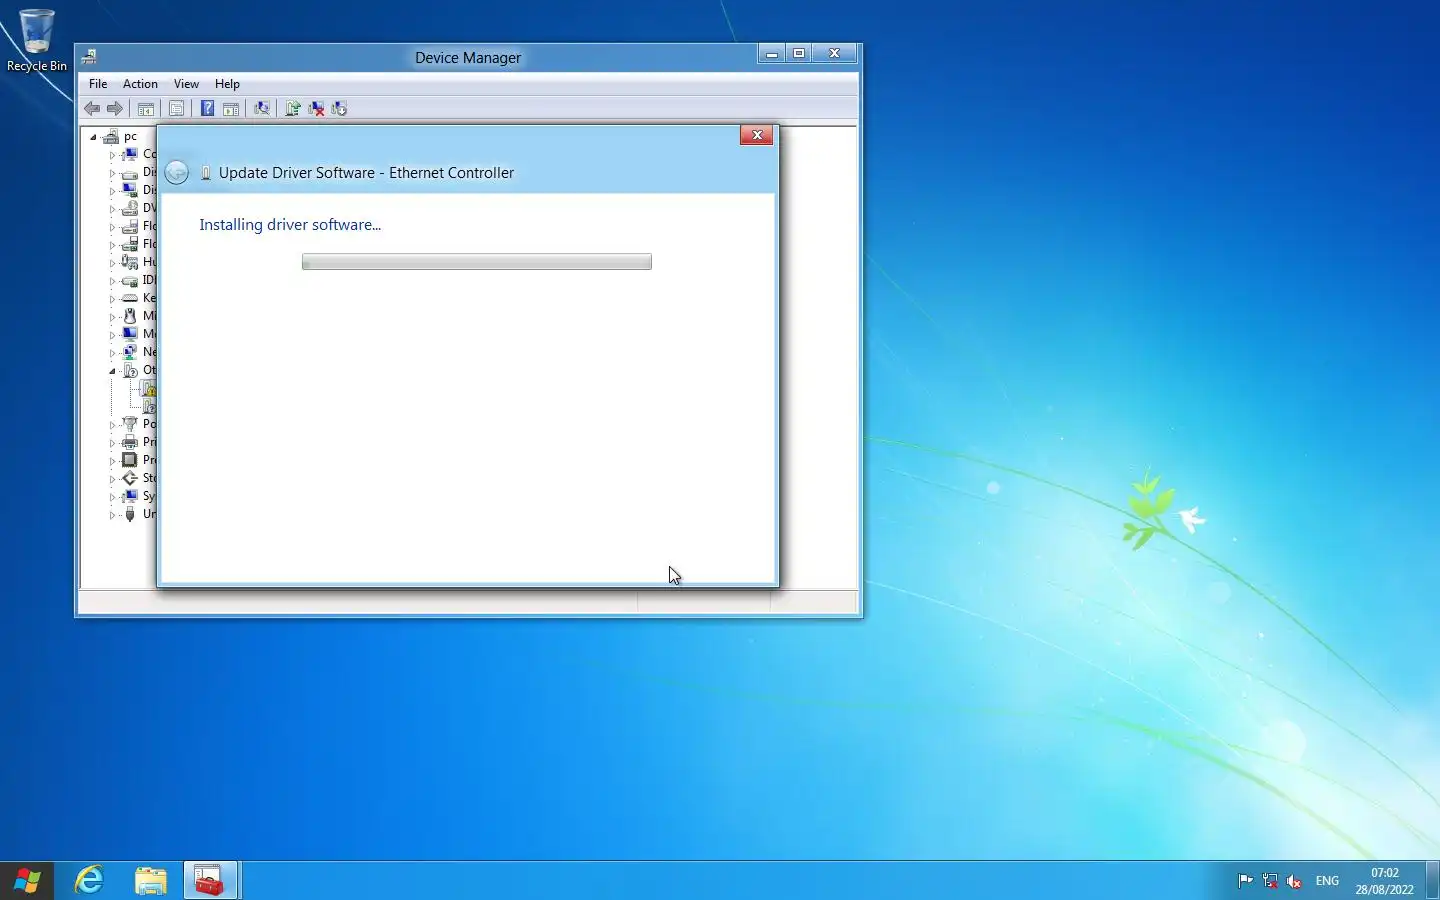Click the round back button in driver wizard

tap(177, 173)
